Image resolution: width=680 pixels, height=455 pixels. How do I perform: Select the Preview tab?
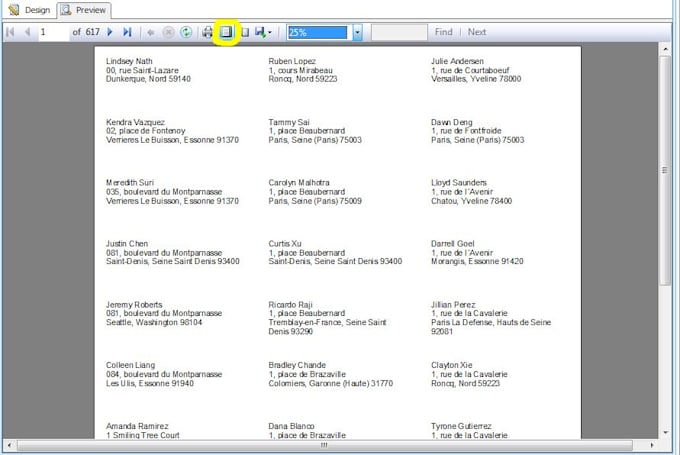click(x=84, y=9)
